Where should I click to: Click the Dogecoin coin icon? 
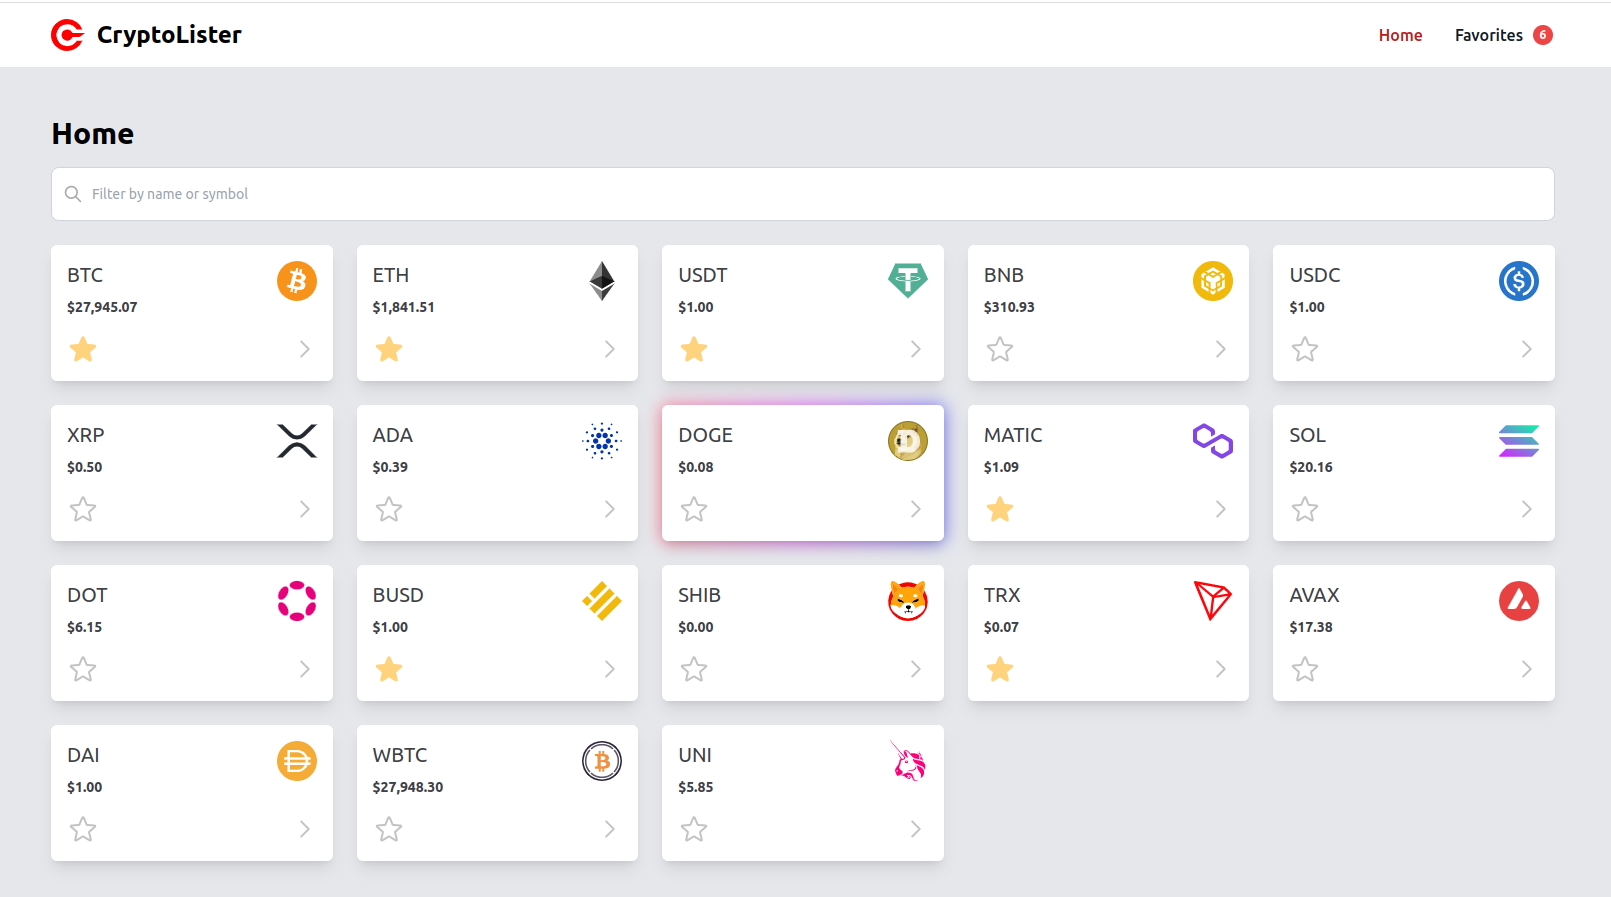[907, 441]
